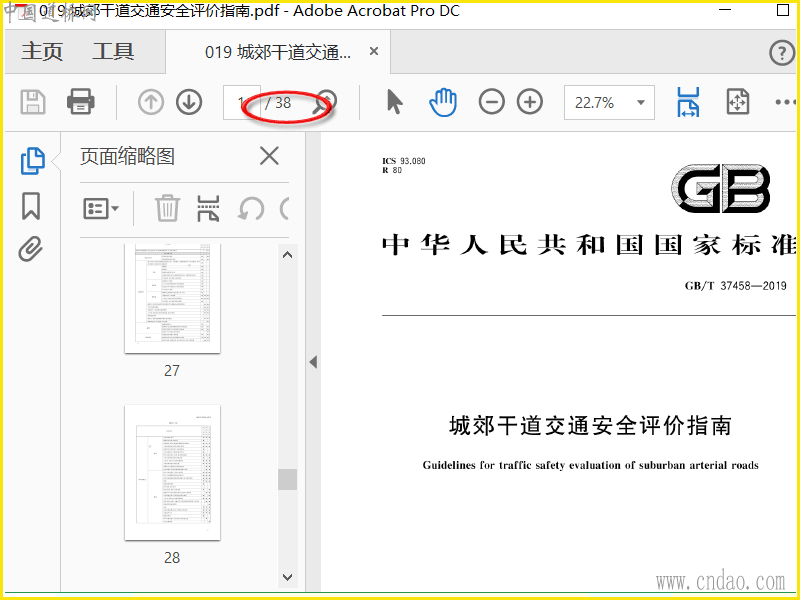Screen dimensions: 800x600
Task: Click the page number input field
Action: pos(242,103)
